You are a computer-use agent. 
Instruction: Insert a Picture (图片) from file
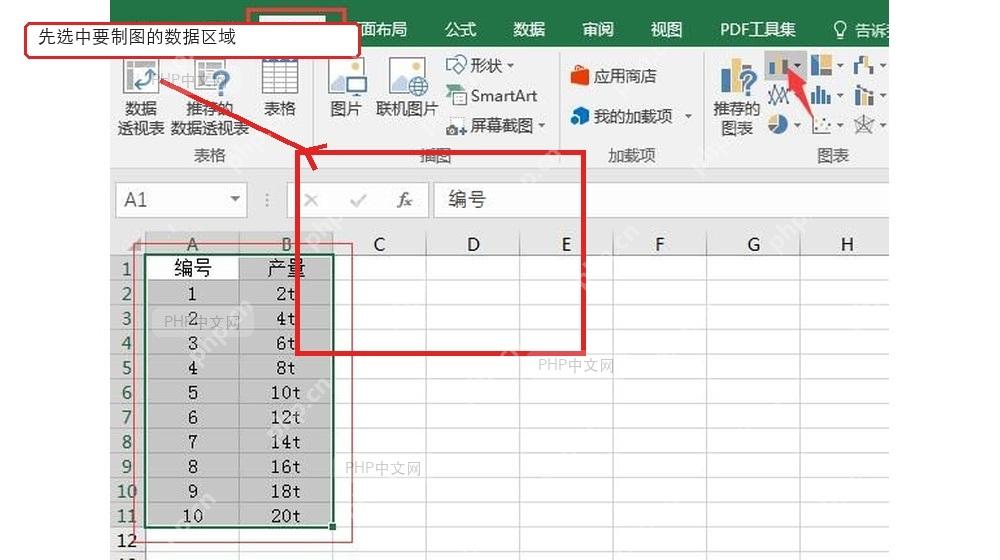click(x=346, y=88)
